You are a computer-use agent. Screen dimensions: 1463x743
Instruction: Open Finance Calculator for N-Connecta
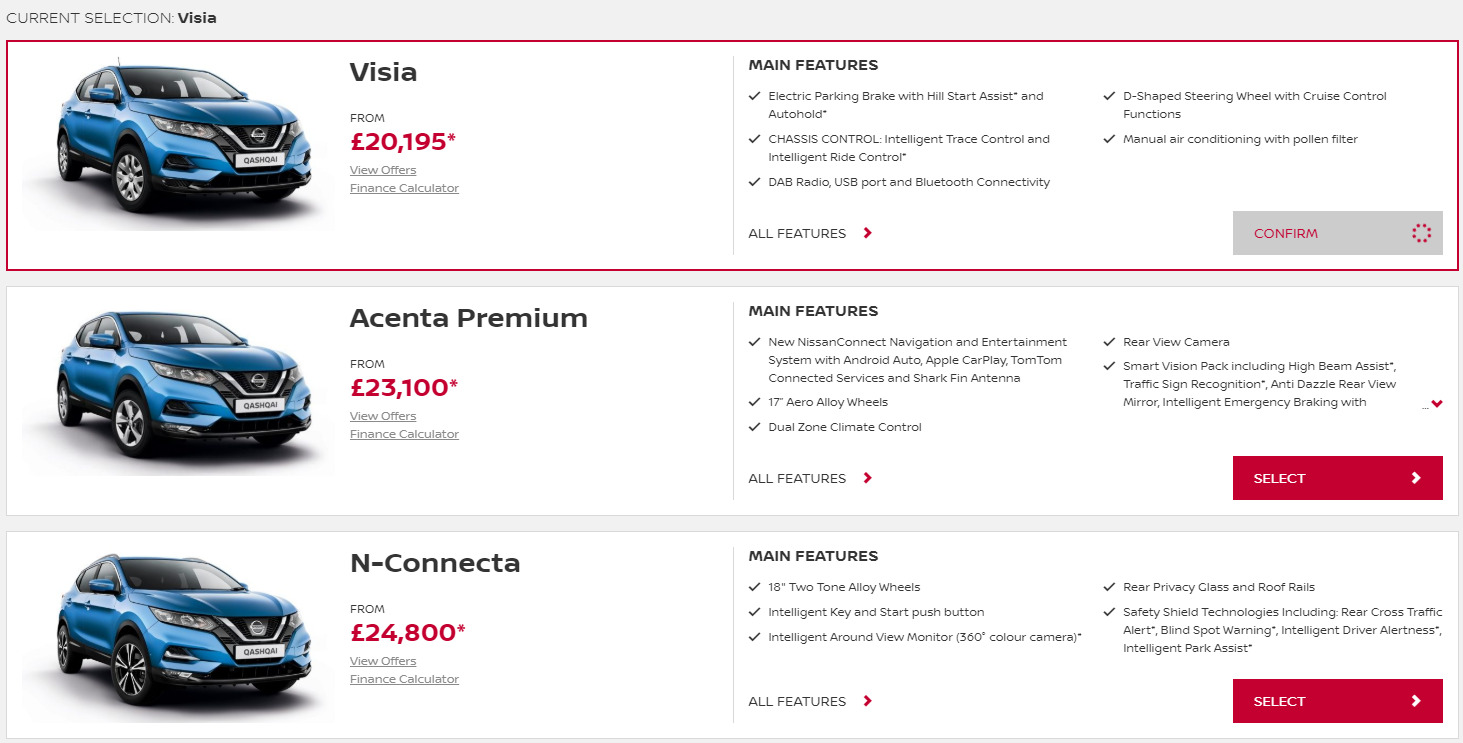[x=404, y=679]
